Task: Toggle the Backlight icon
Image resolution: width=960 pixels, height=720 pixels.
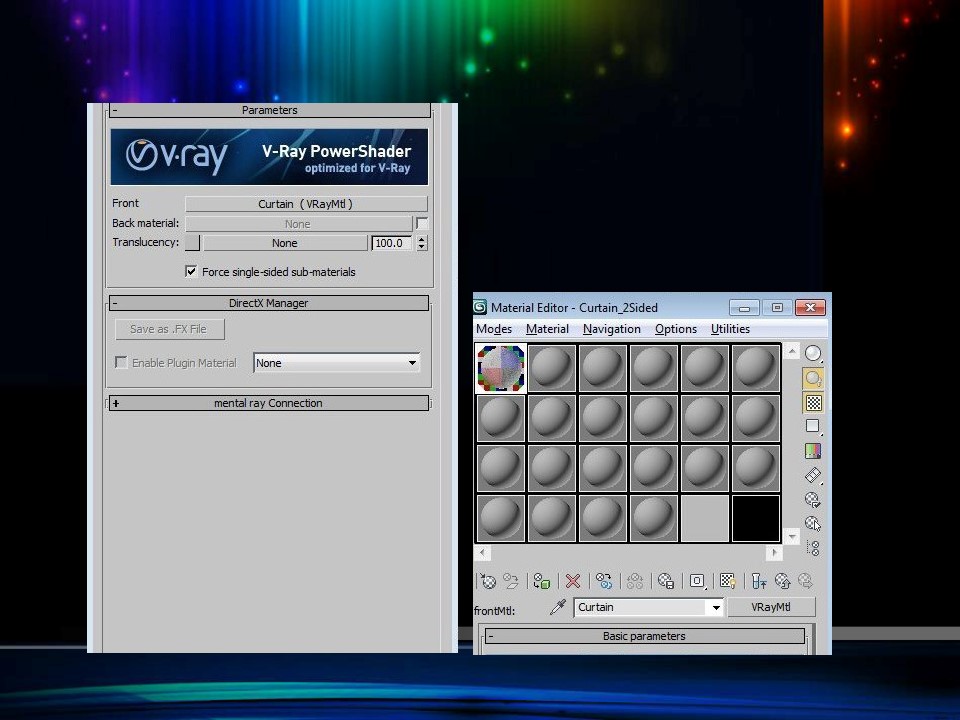Action: pyautogui.click(x=812, y=378)
